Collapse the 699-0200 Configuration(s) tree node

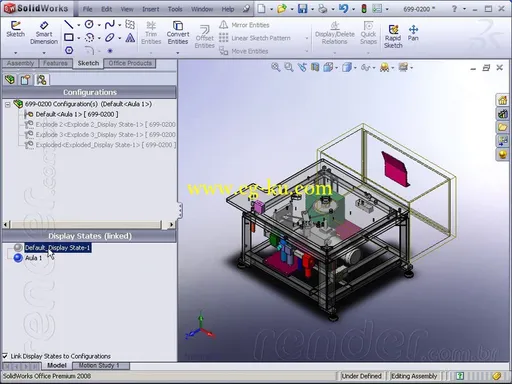coord(7,104)
